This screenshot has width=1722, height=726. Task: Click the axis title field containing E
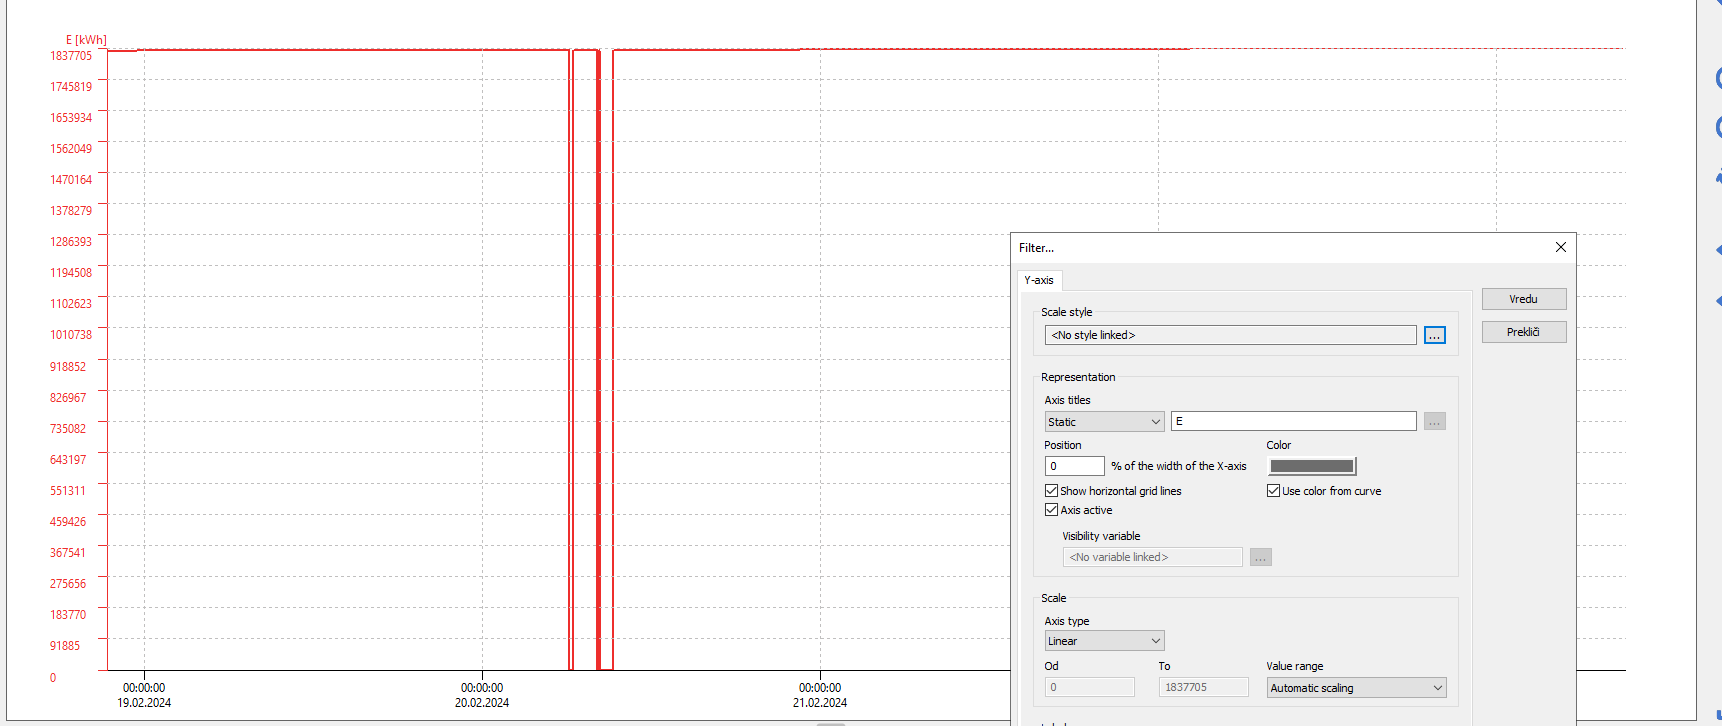(1293, 422)
